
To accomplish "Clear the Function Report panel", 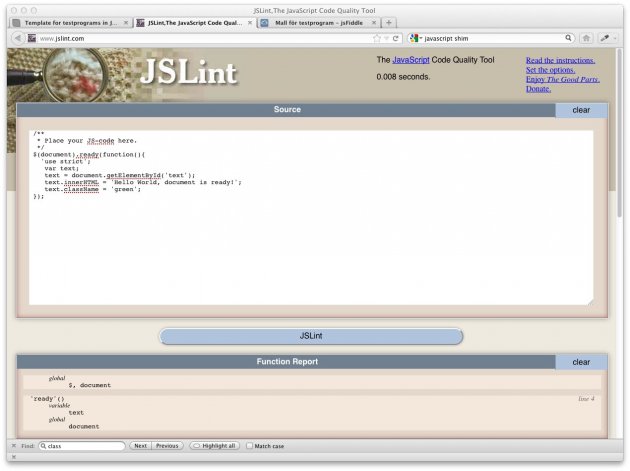I will [581, 362].
